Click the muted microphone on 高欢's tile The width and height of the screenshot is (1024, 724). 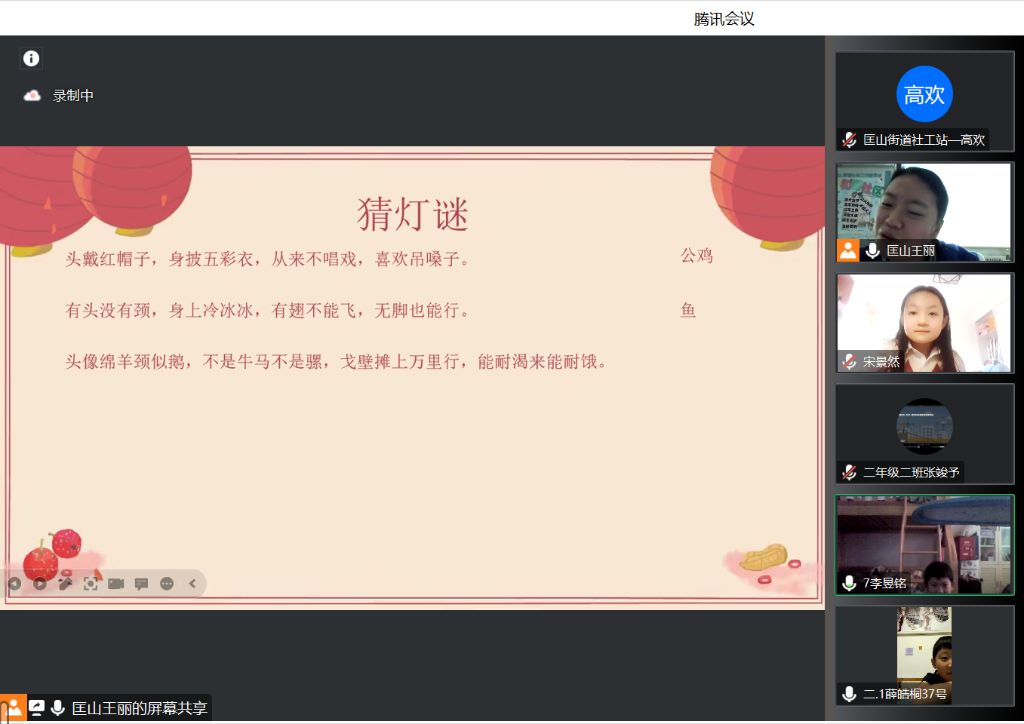pos(849,140)
